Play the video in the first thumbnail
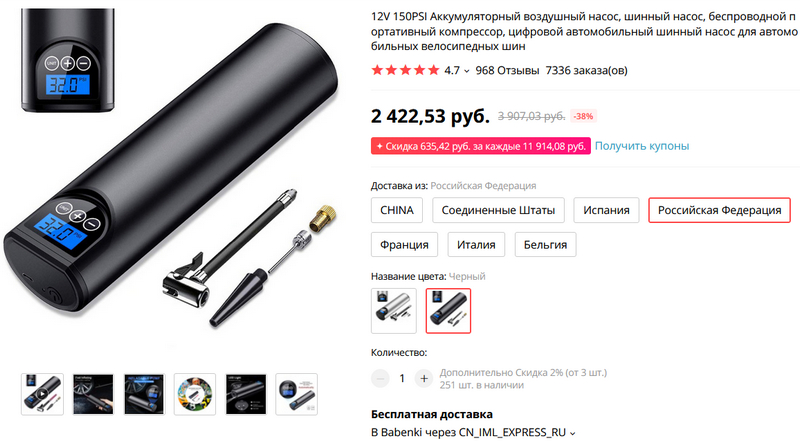Viewport: 800px width, 446px height. pyautogui.click(x=42, y=394)
